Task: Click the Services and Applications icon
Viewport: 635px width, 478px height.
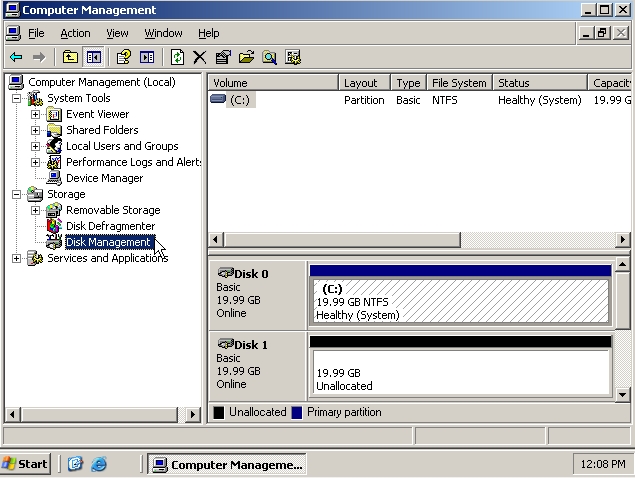Action: click(x=35, y=258)
